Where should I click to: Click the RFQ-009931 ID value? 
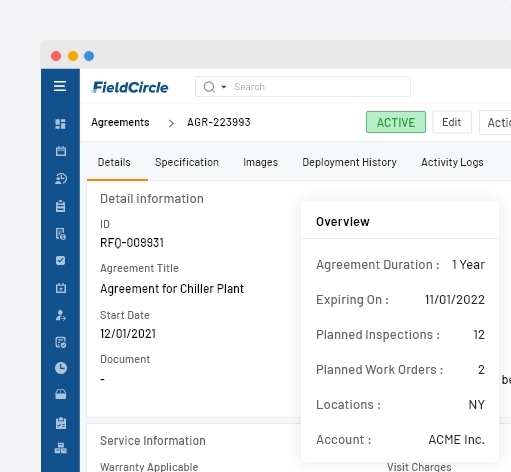point(132,243)
